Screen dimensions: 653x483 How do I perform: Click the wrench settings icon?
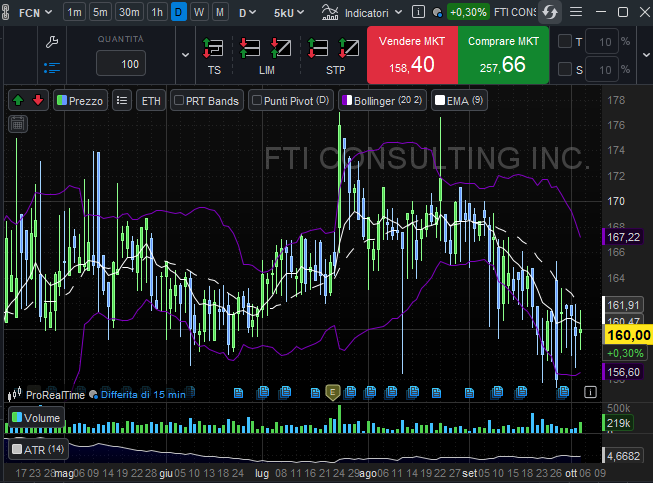pyautogui.click(x=53, y=42)
